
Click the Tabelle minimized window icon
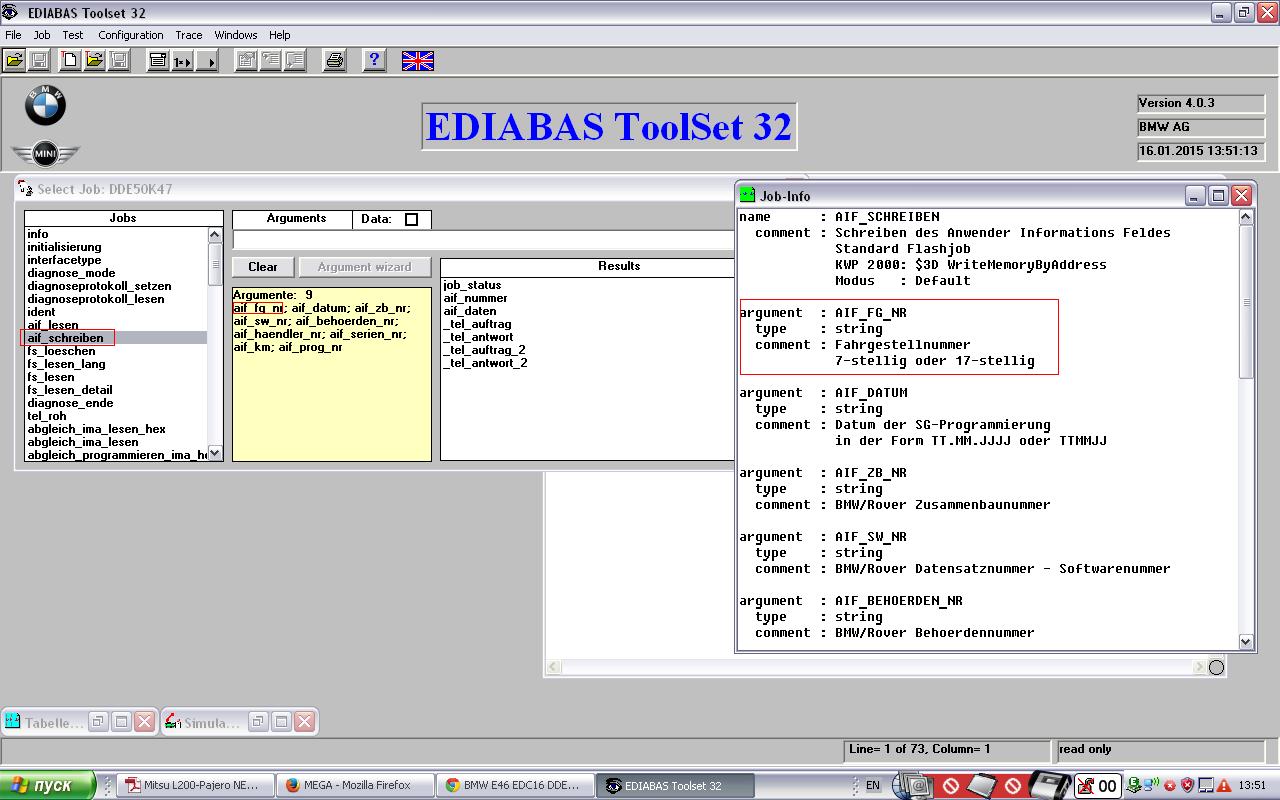12,721
